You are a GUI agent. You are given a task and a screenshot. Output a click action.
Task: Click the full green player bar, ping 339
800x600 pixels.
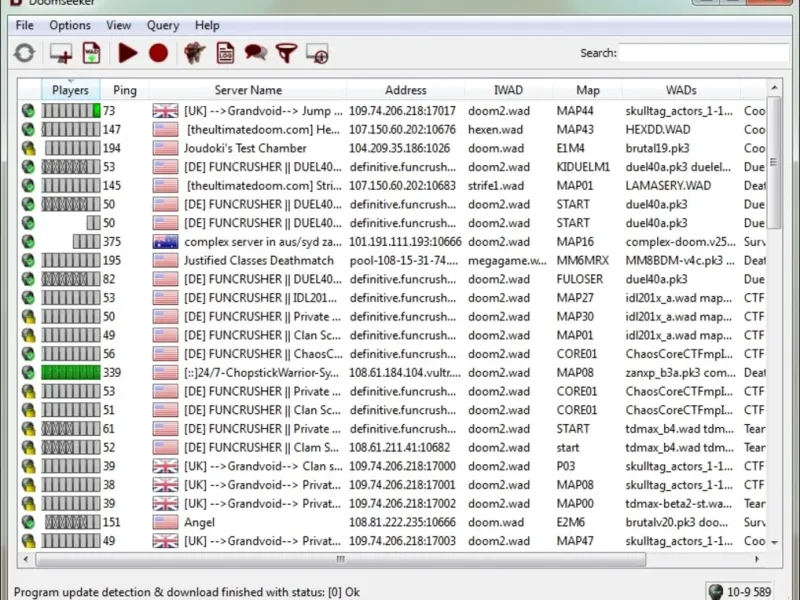pyautogui.click(x=71, y=372)
